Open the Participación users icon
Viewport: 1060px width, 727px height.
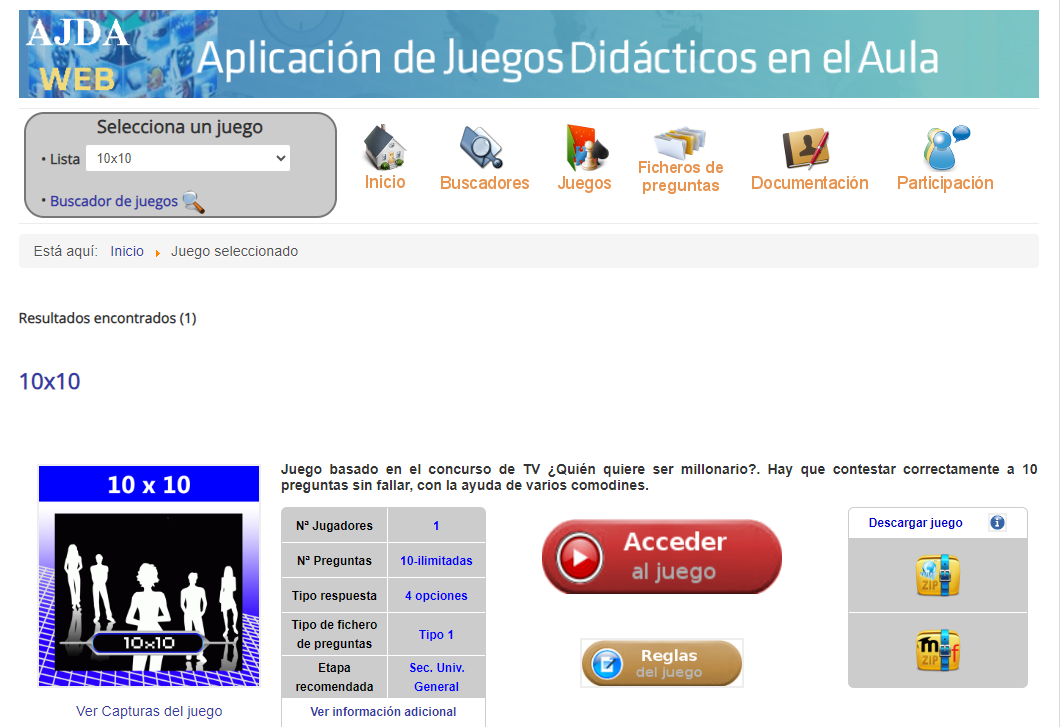945,147
